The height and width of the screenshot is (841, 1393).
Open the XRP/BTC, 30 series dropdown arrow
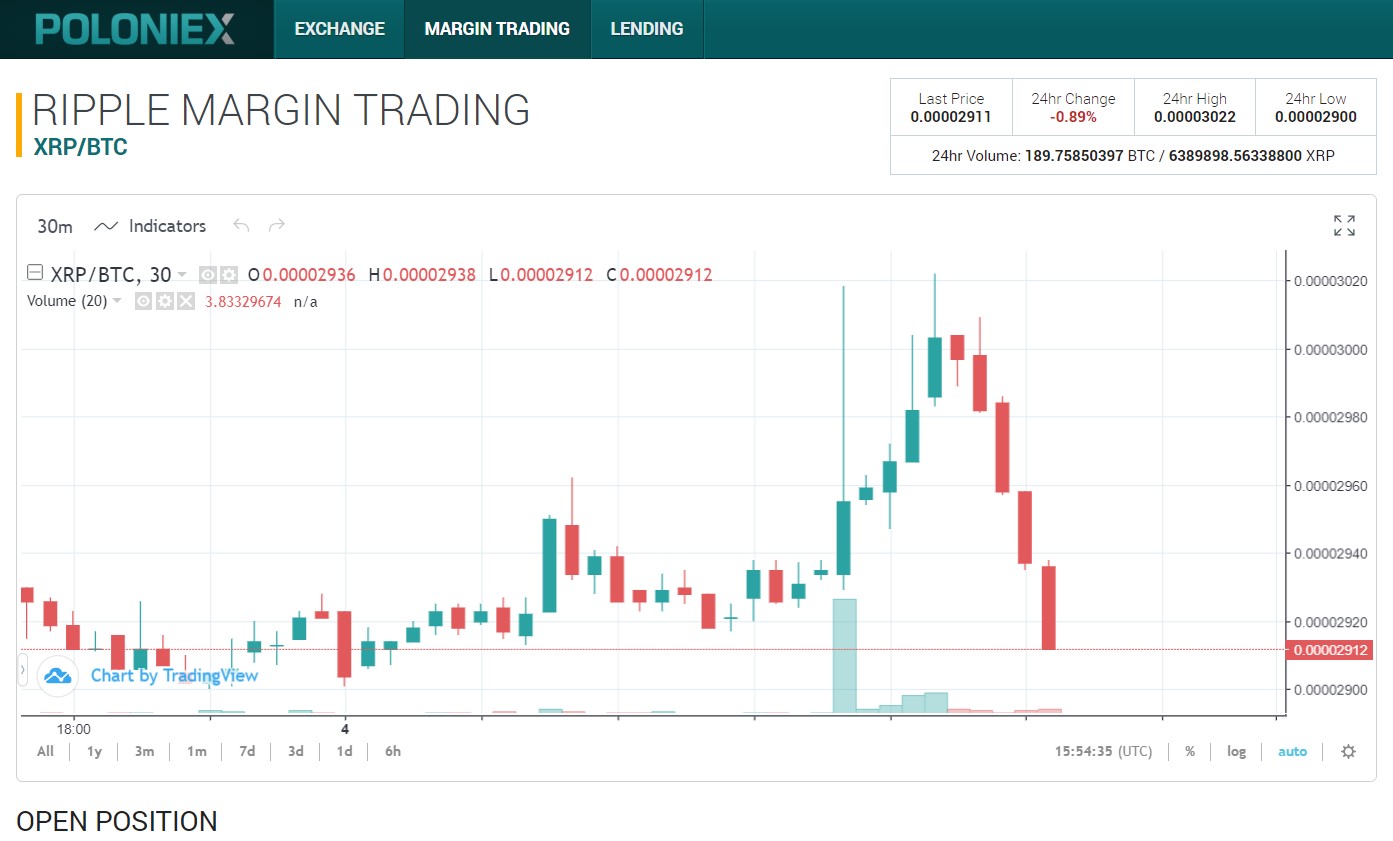[182, 274]
